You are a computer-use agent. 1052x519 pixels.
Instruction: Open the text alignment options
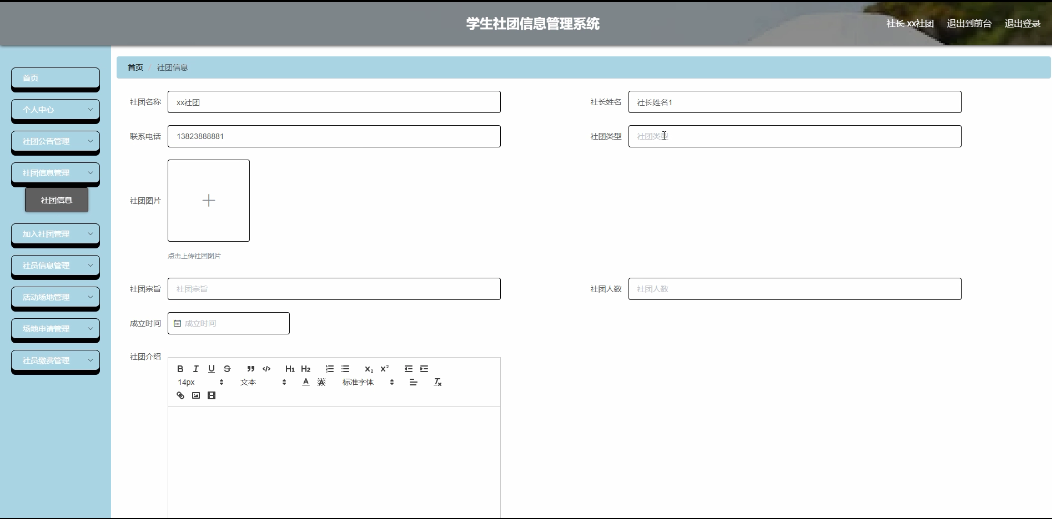coord(413,382)
